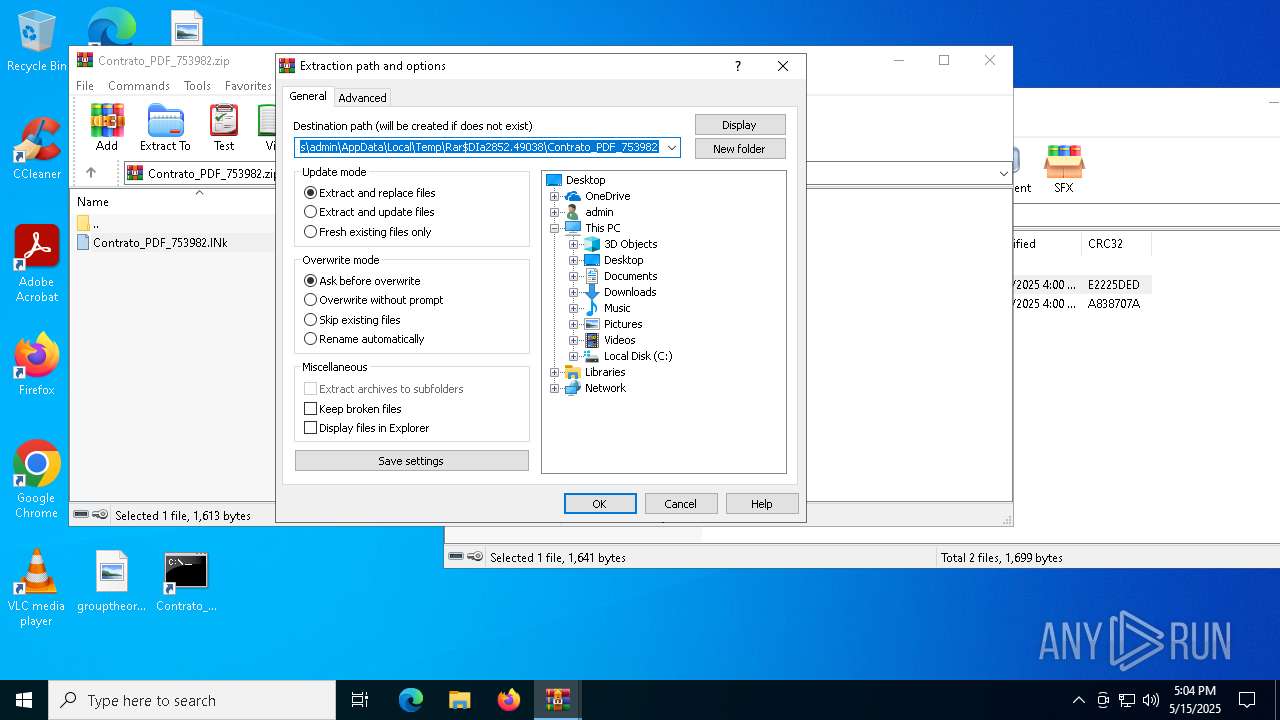The image size is (1280, 720).
Task: Click the taskbar search box
Action: click(x=192, y=700)
